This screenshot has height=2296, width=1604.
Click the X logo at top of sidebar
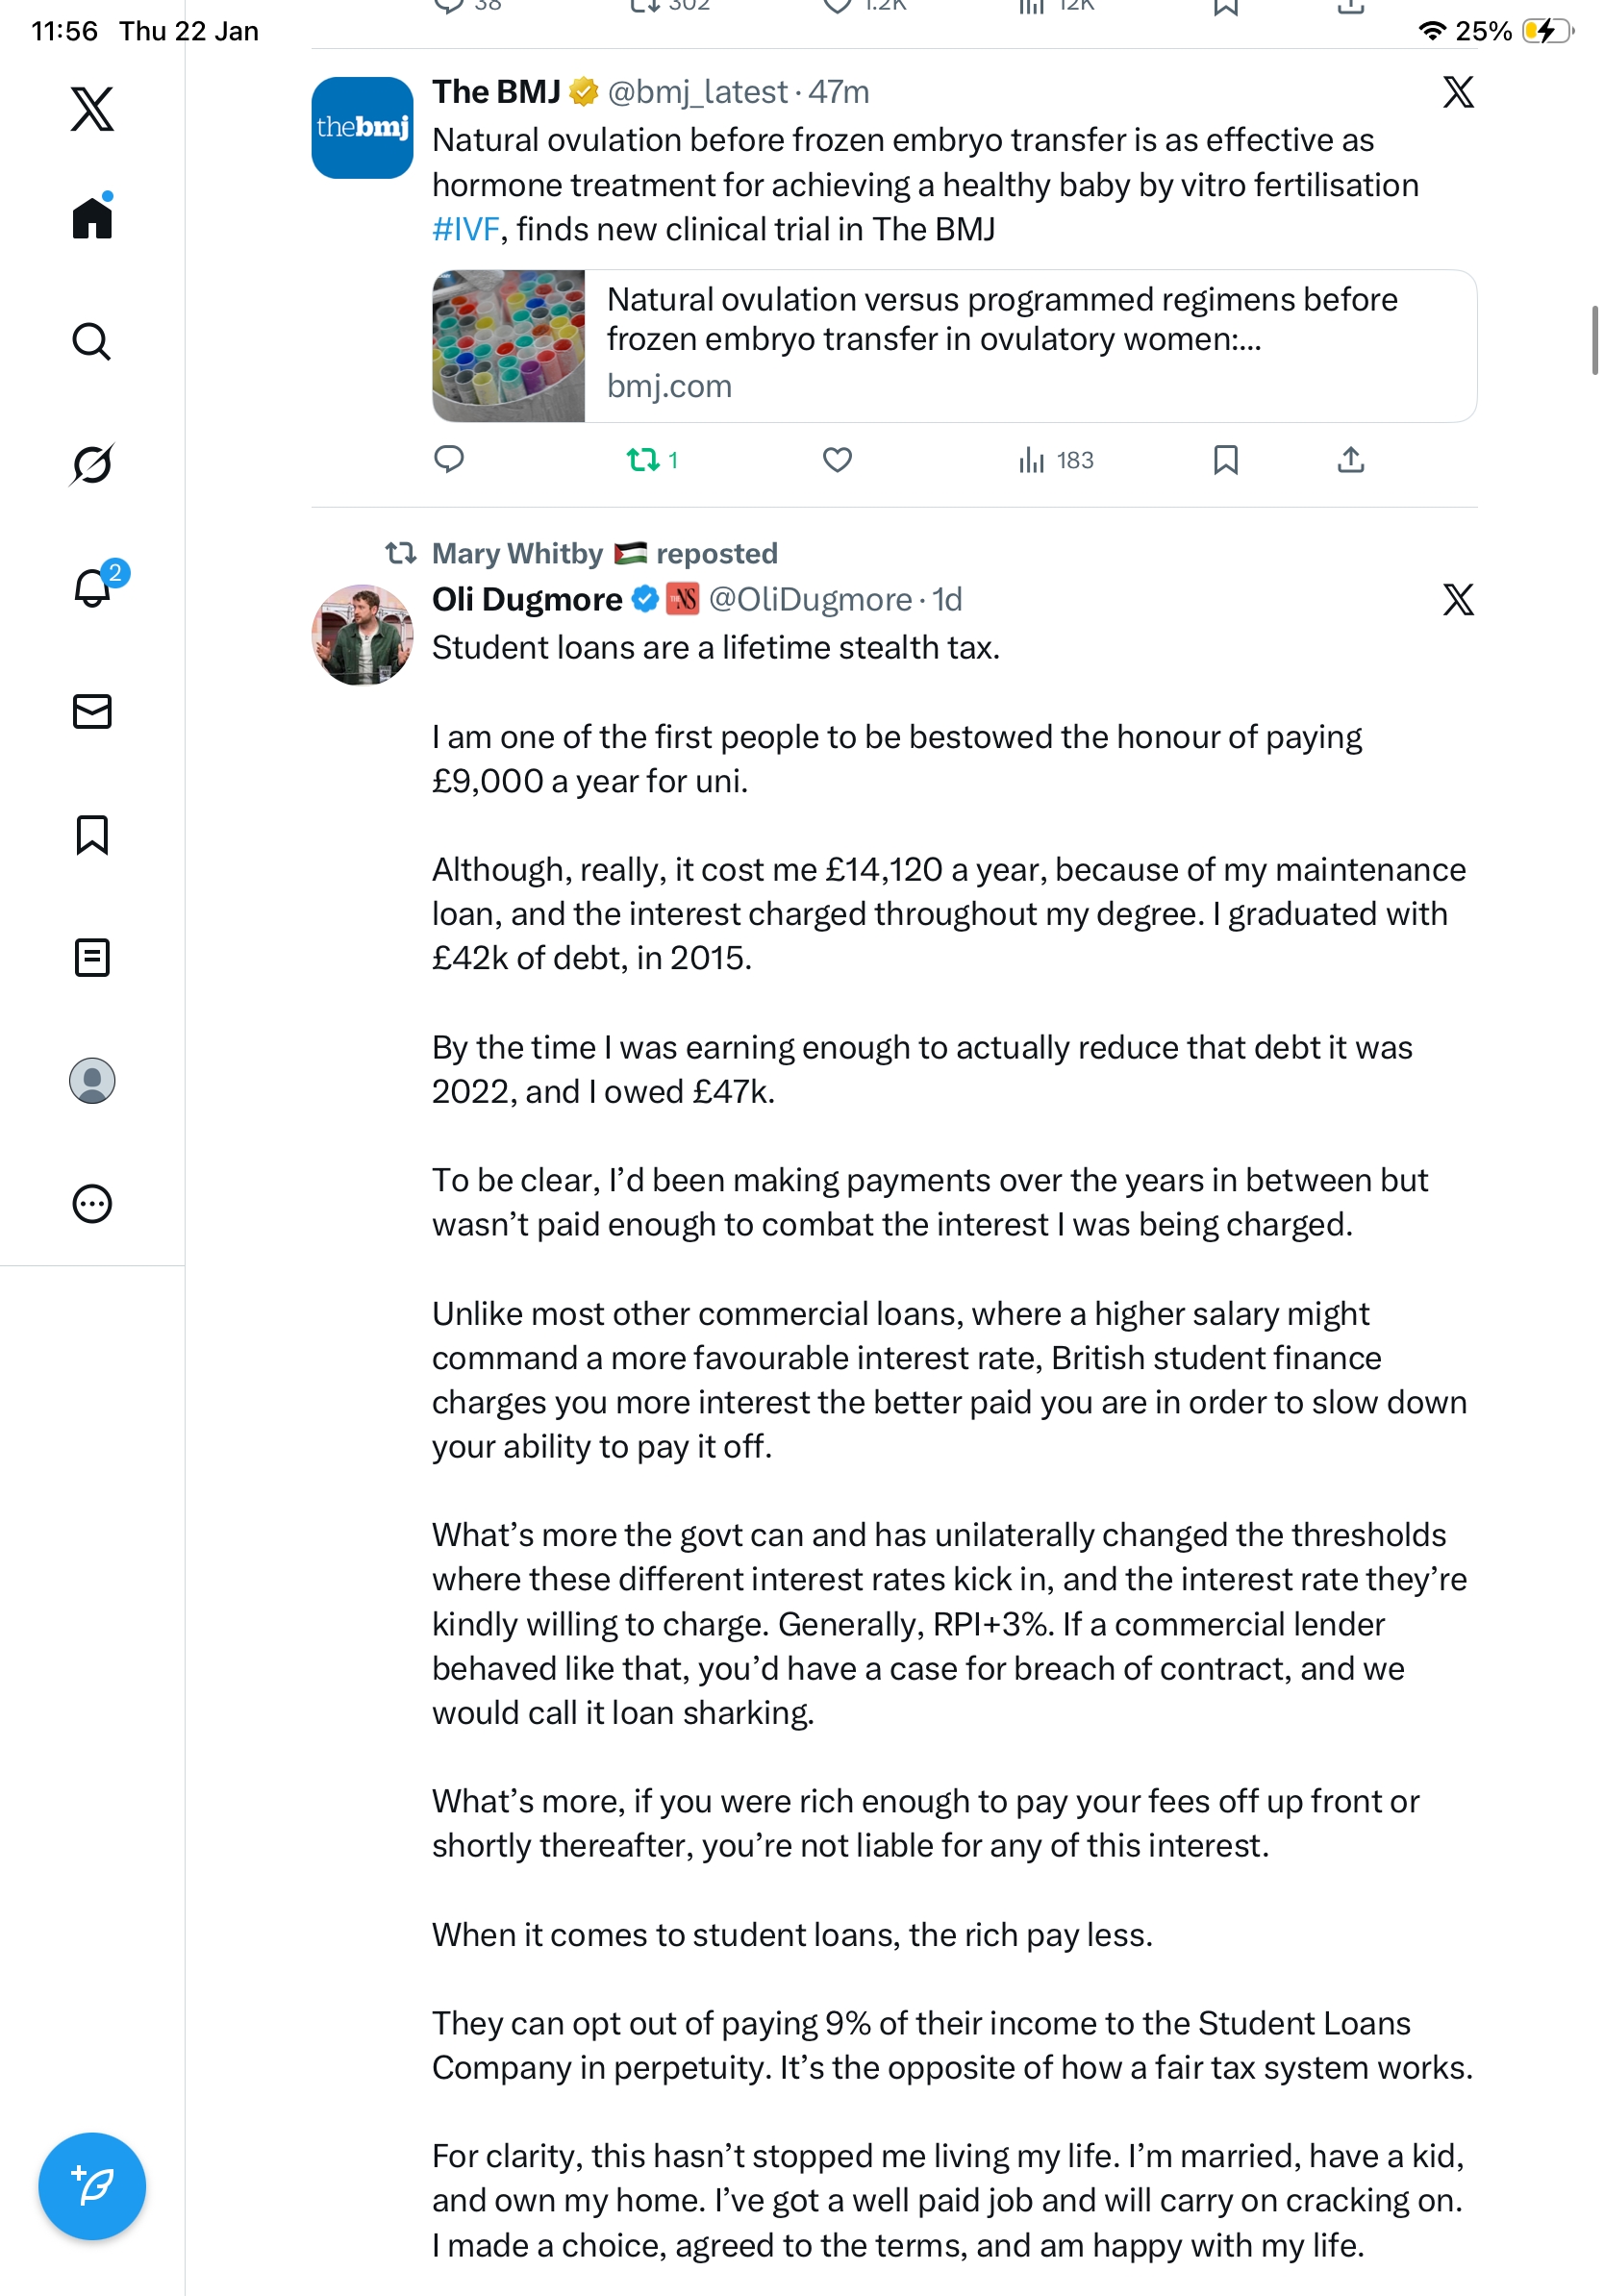(x=92, y=109)
